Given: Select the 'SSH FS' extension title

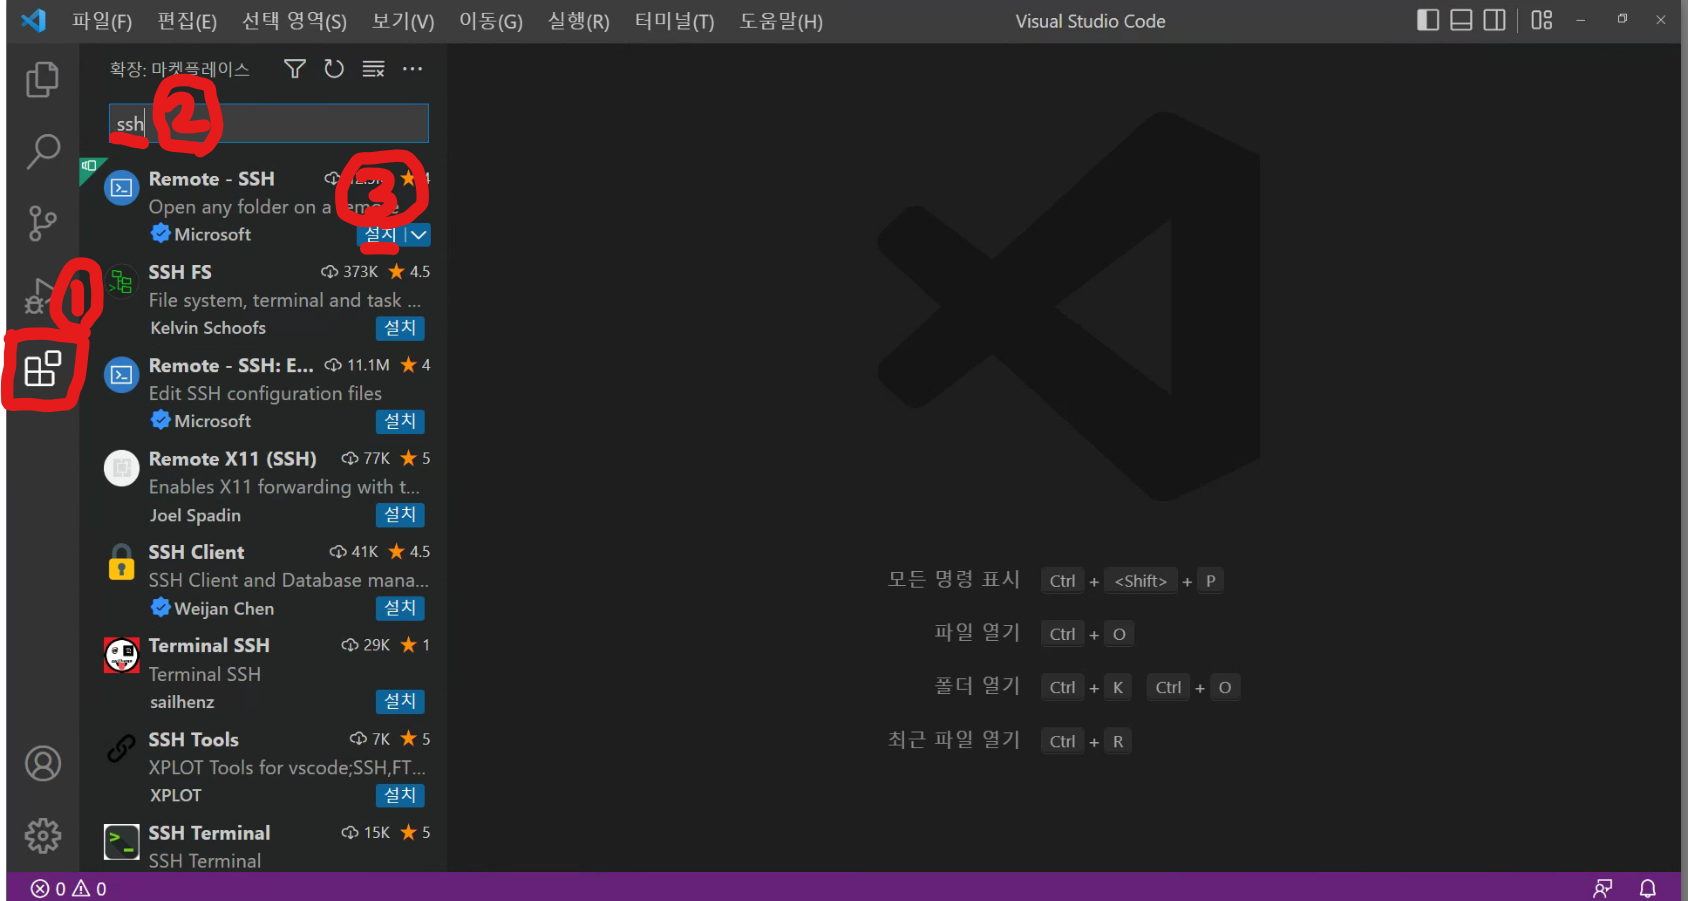Looking at the screenshot, I should point(180,272).
